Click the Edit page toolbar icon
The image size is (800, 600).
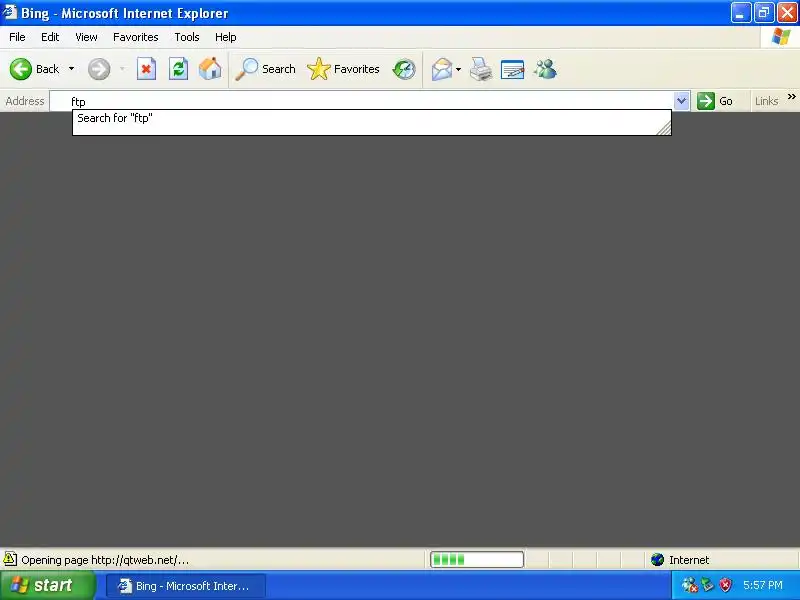(x=512, y=69)
